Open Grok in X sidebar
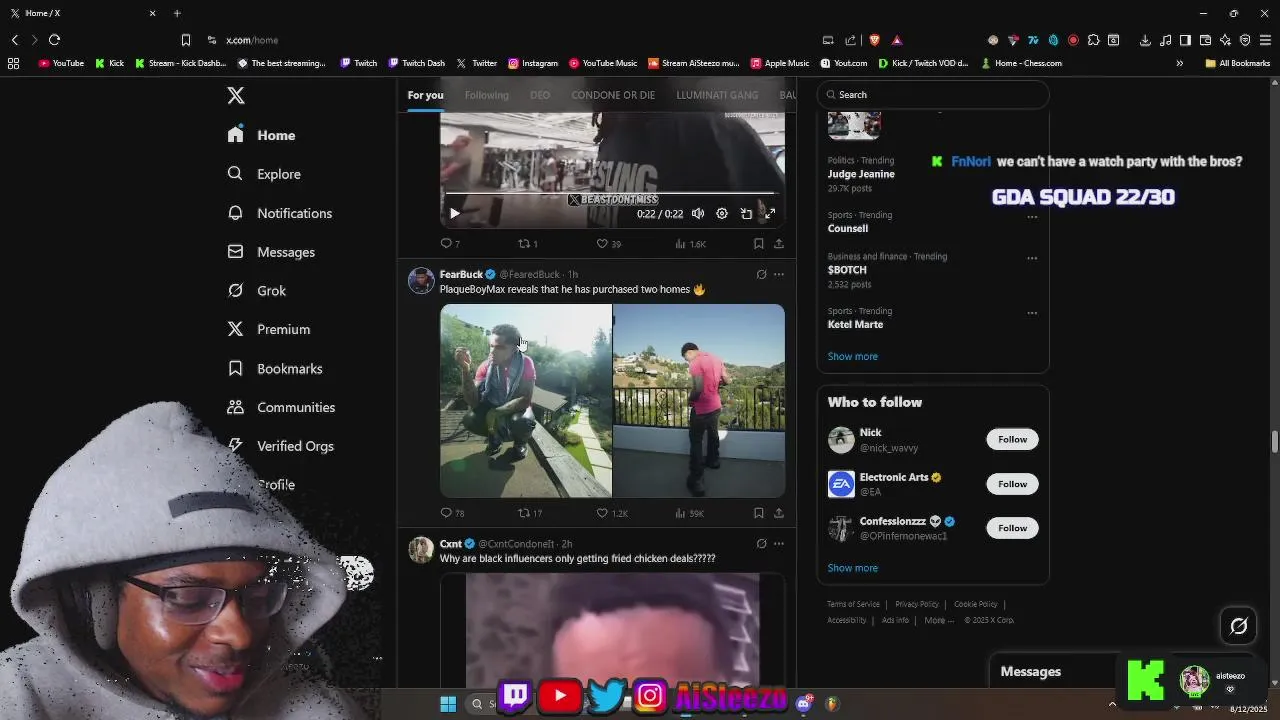The height and width of the screenshot is (720, 1280). pos(256,291)
